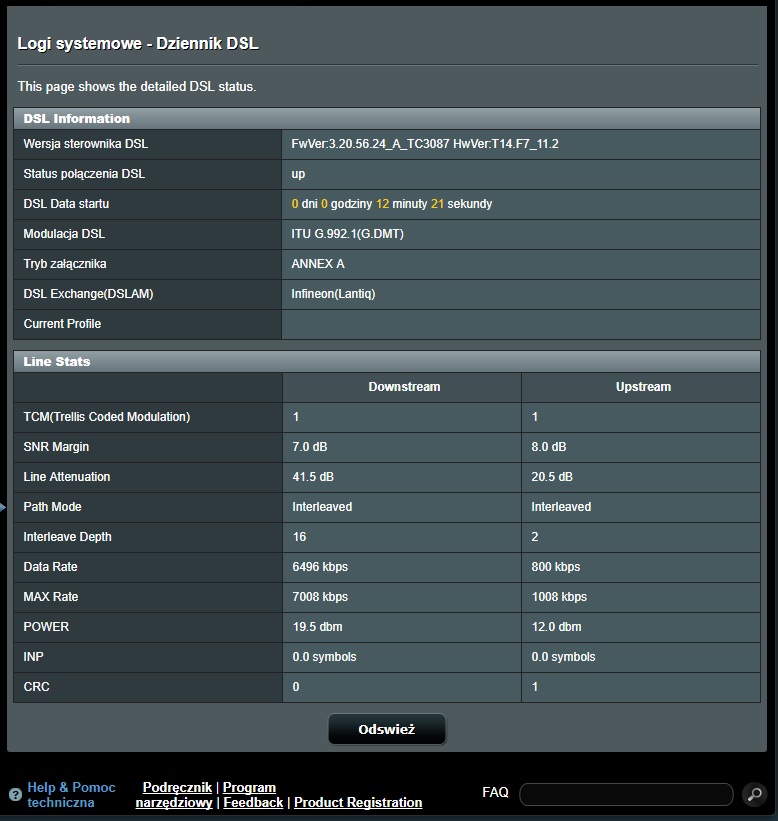Click the DSL driver version value

[x=424, y=144]
